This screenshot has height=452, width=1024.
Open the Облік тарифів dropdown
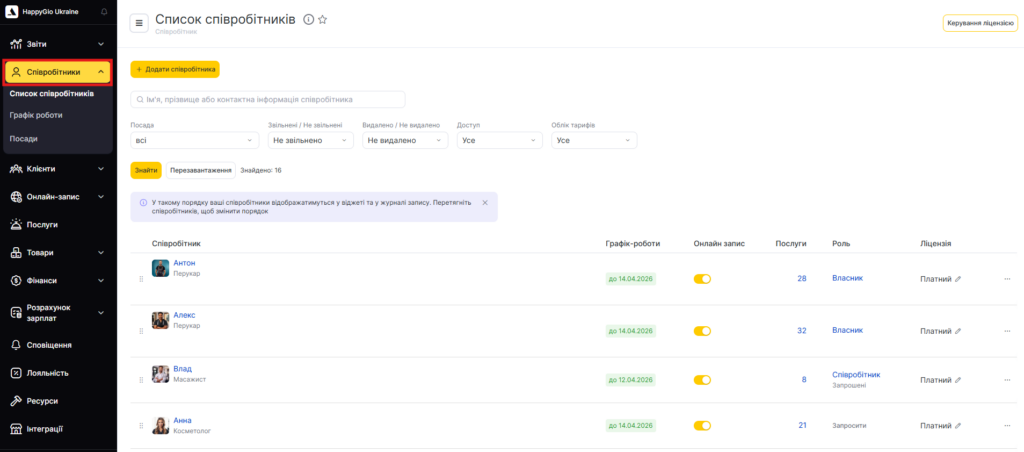pyautogui.click(x=594, y=141)
